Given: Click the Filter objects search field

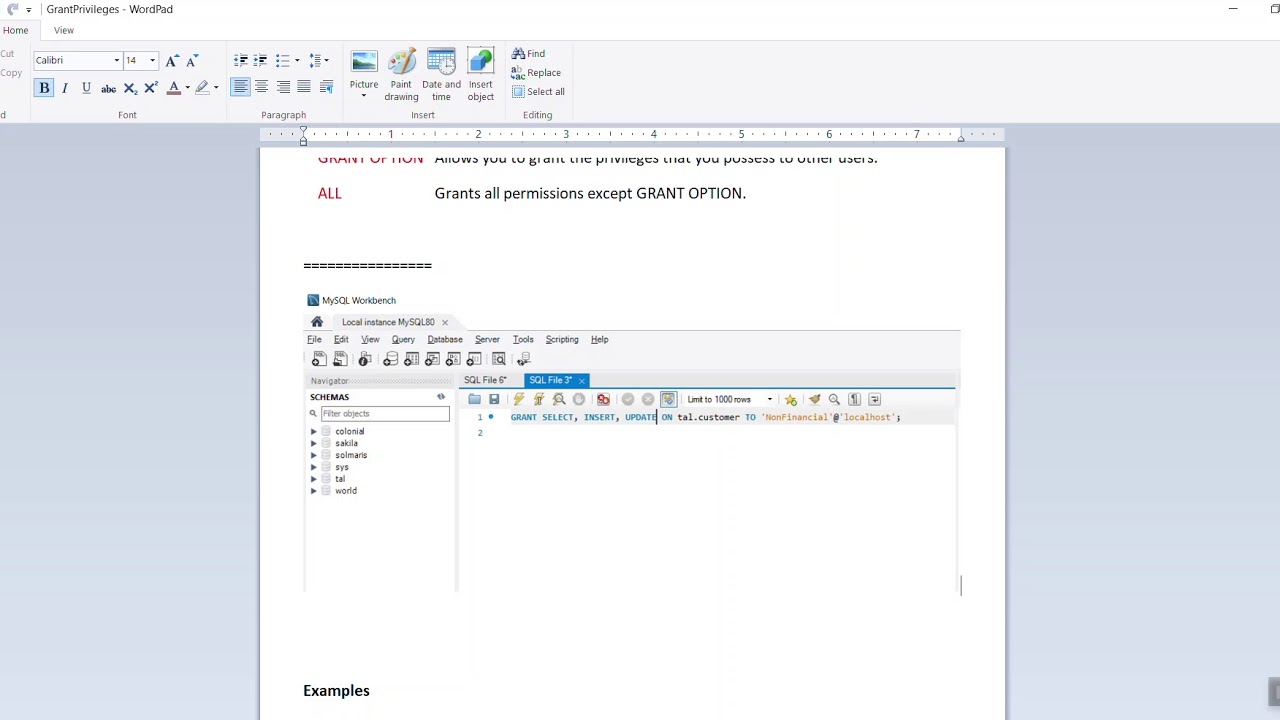Looking at the screenshot, I should [385, 413].
